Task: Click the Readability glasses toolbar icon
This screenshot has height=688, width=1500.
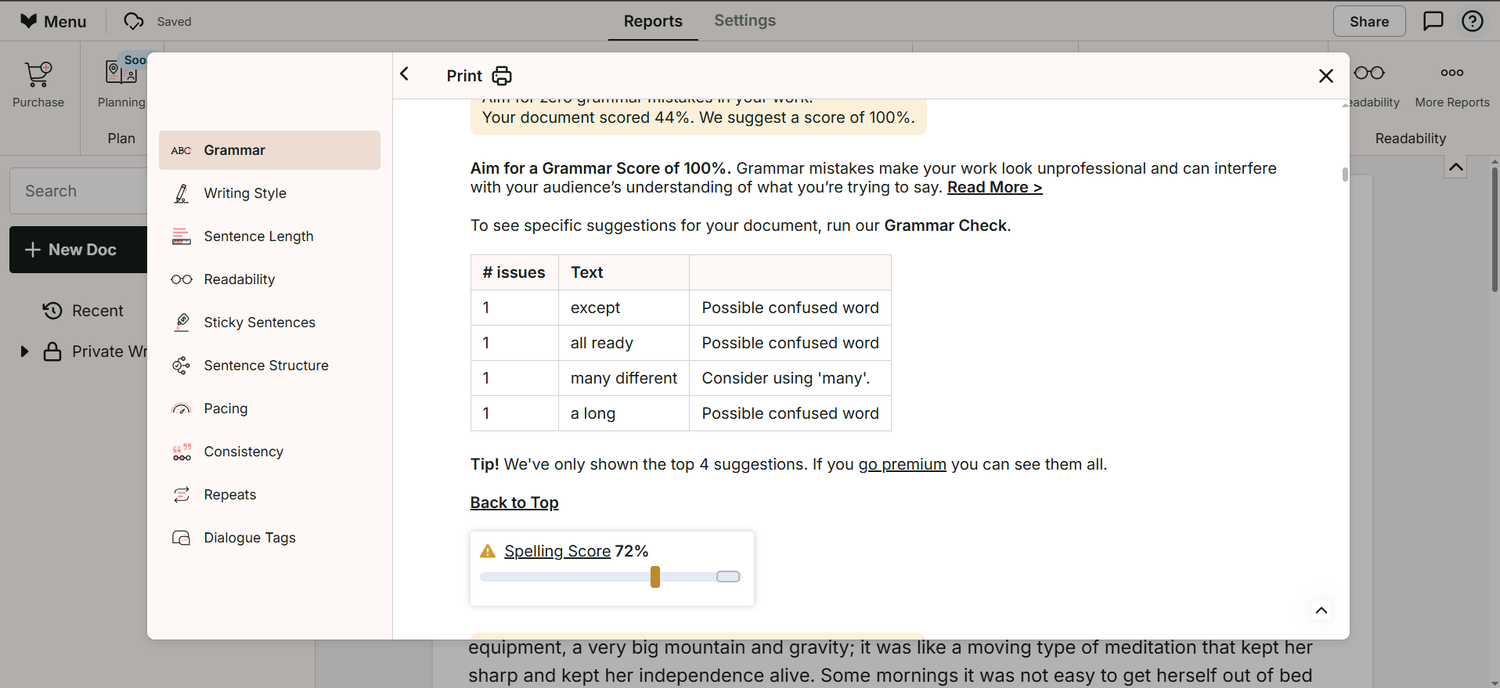Action: [1370, 72]
